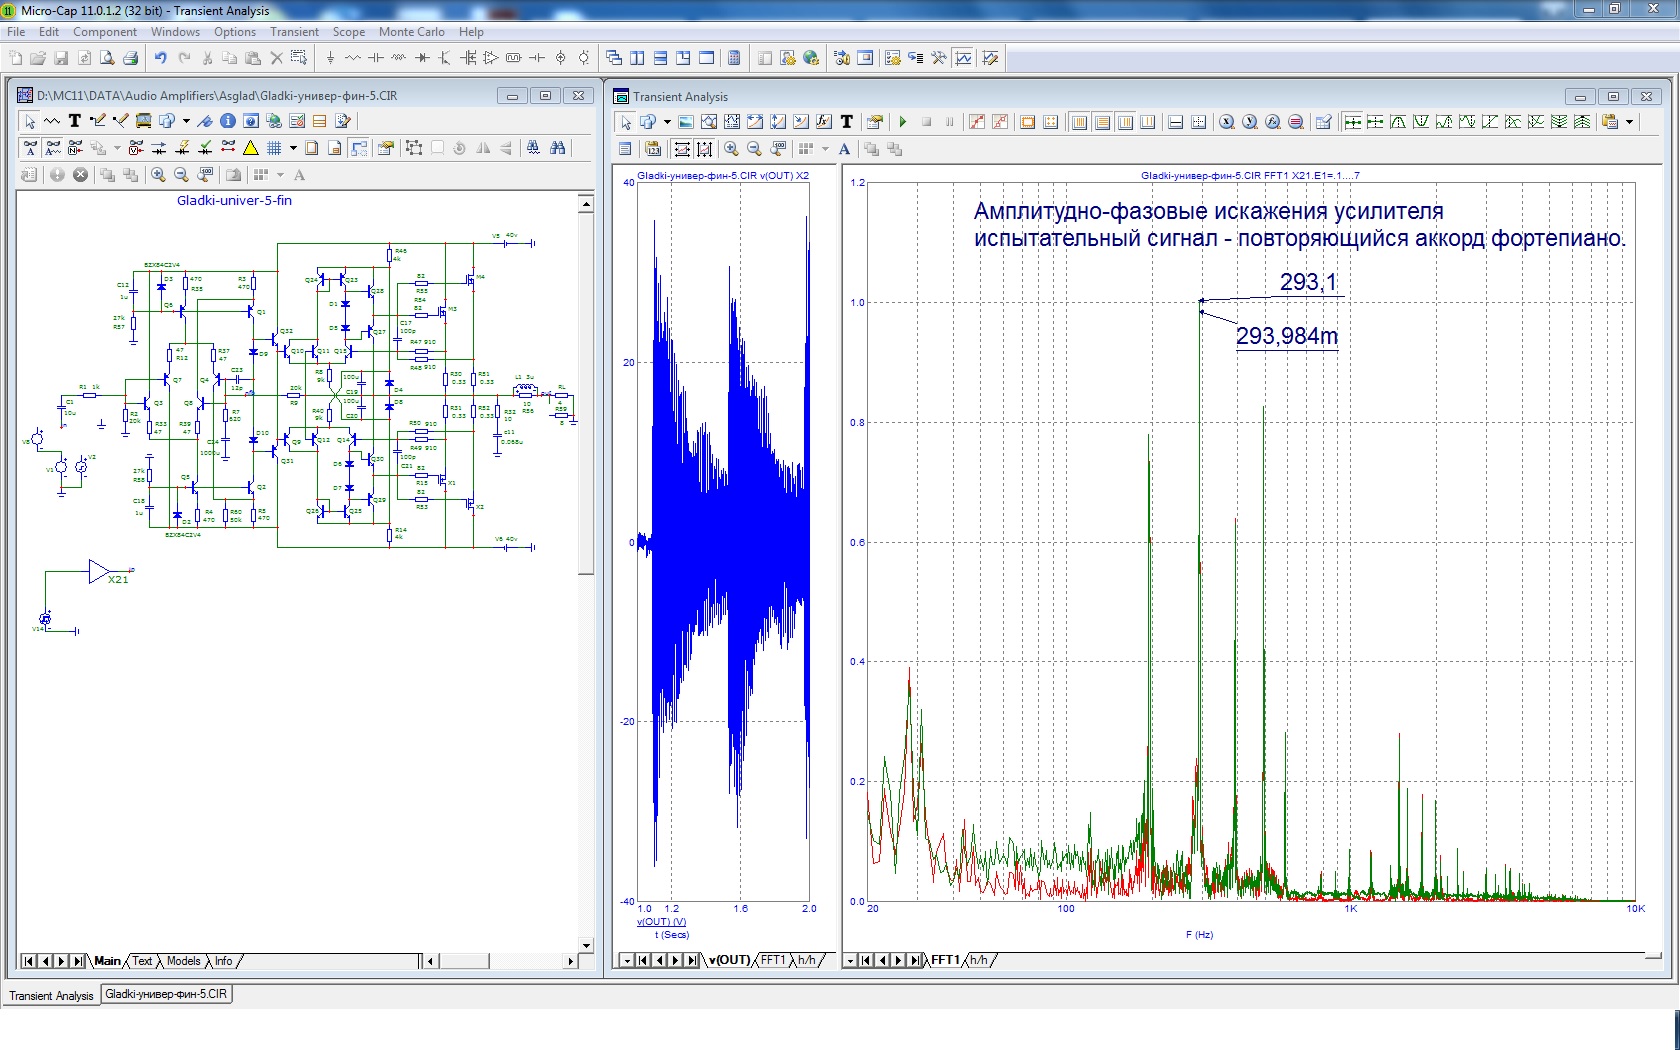Click the Undo arrow in main toolbar

tap(160, 58)
